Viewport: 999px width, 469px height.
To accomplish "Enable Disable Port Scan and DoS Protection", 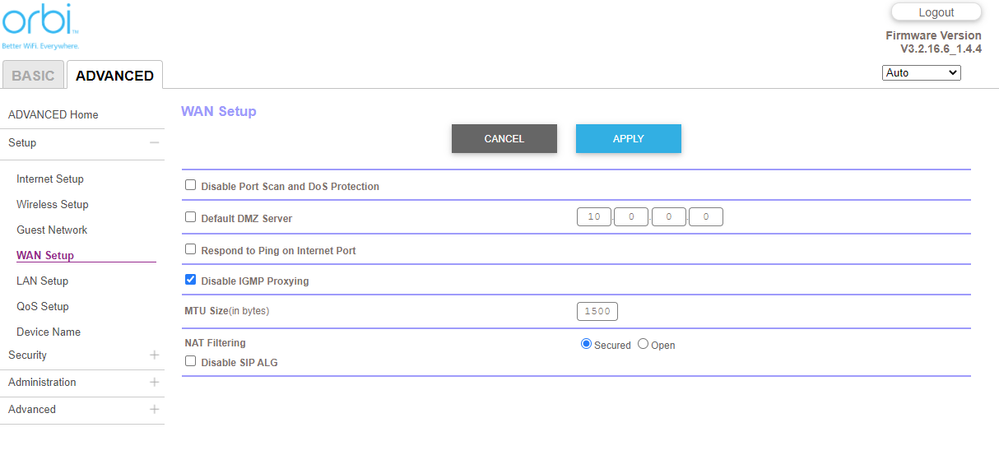I will click(191, 186).
